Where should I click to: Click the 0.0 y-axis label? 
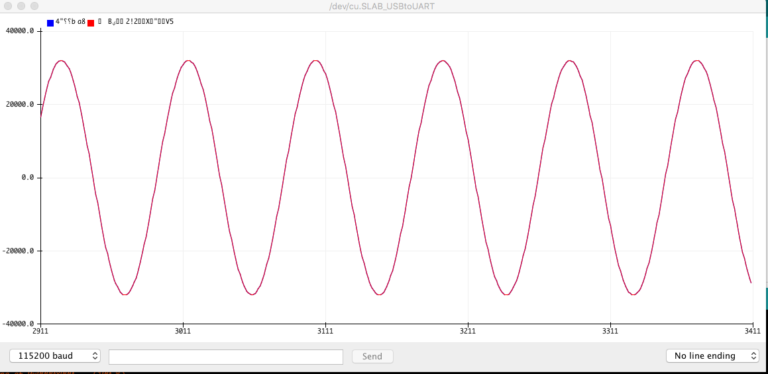[x=28, y=178]
